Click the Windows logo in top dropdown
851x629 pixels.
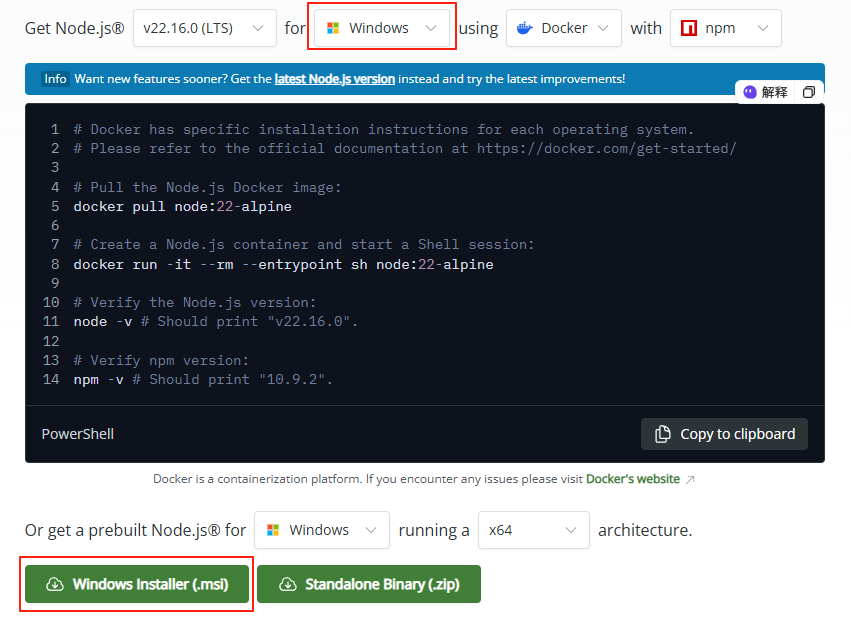click(333, 28)
